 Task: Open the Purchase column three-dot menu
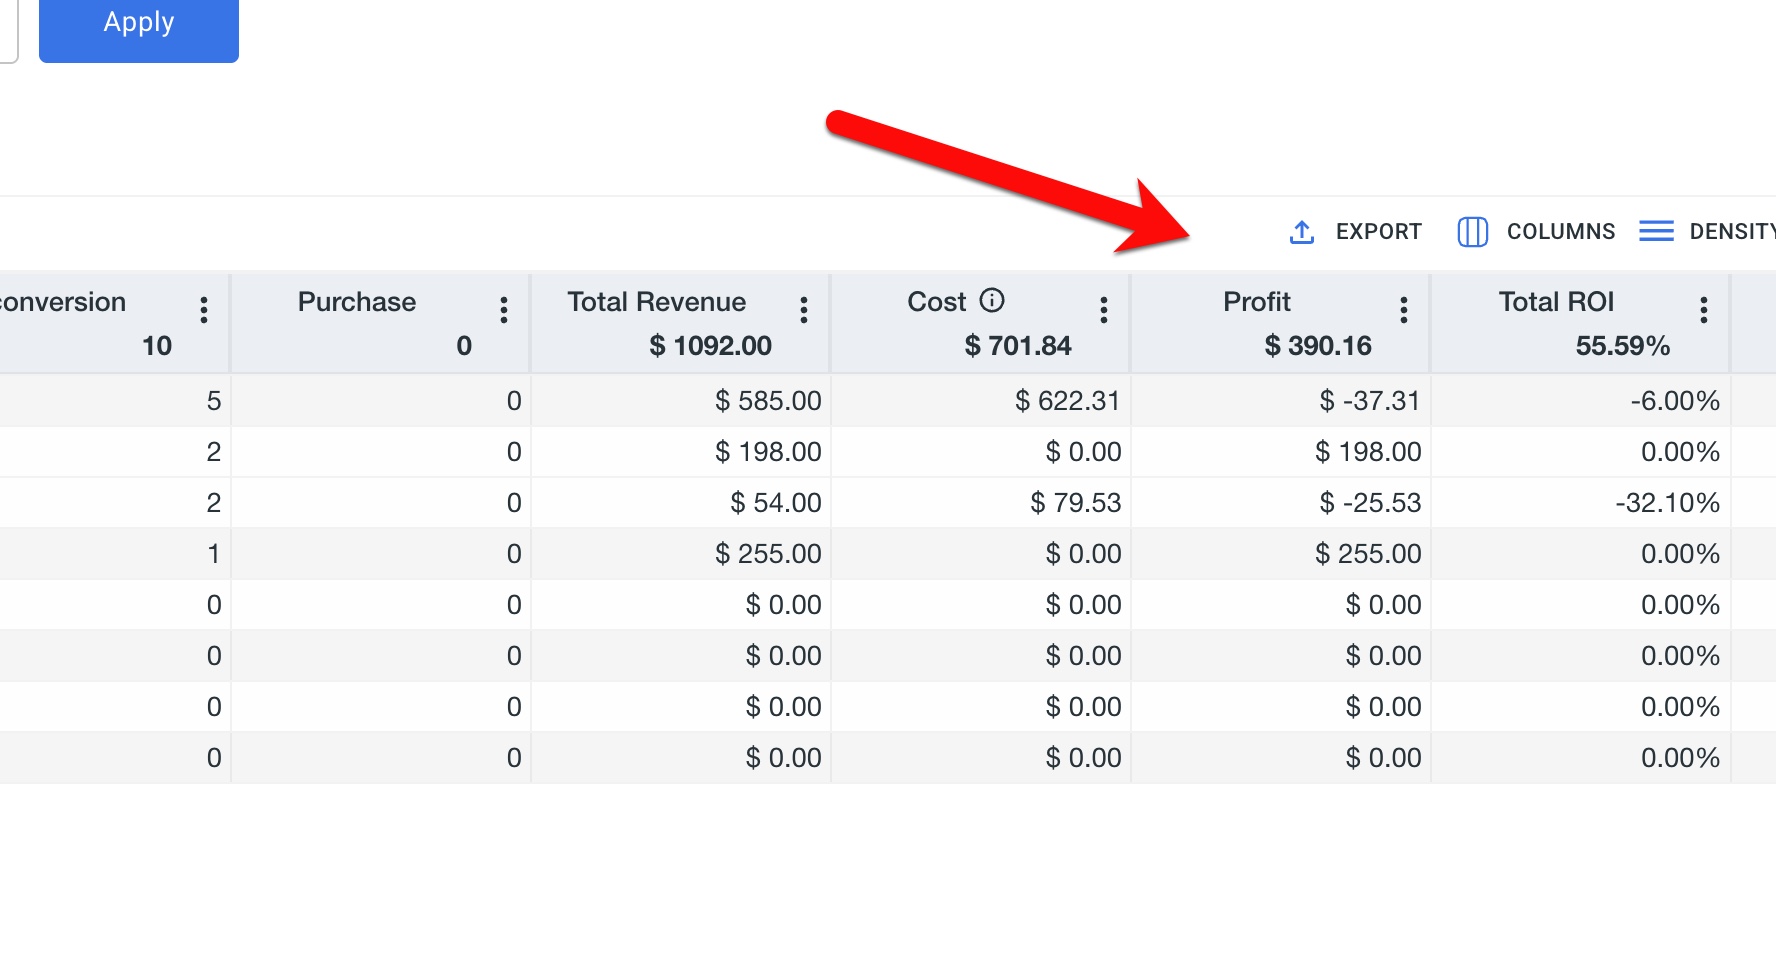pos(504,310)
